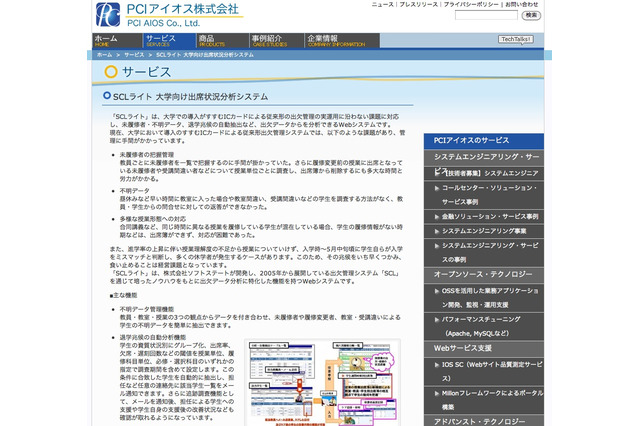Screen dimensions: 640x426
Task: Click サービス in the breadcrumb trail
Action: click(134, 55)
